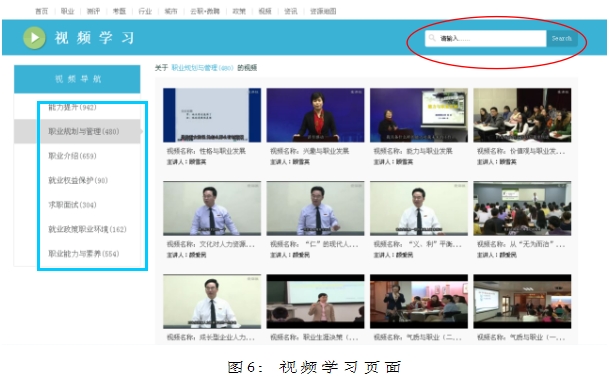Select 职业能力与素养(554) category
The width and height of the screenshot is (609, 377).
pyautogui.click(x=84, y=254)
